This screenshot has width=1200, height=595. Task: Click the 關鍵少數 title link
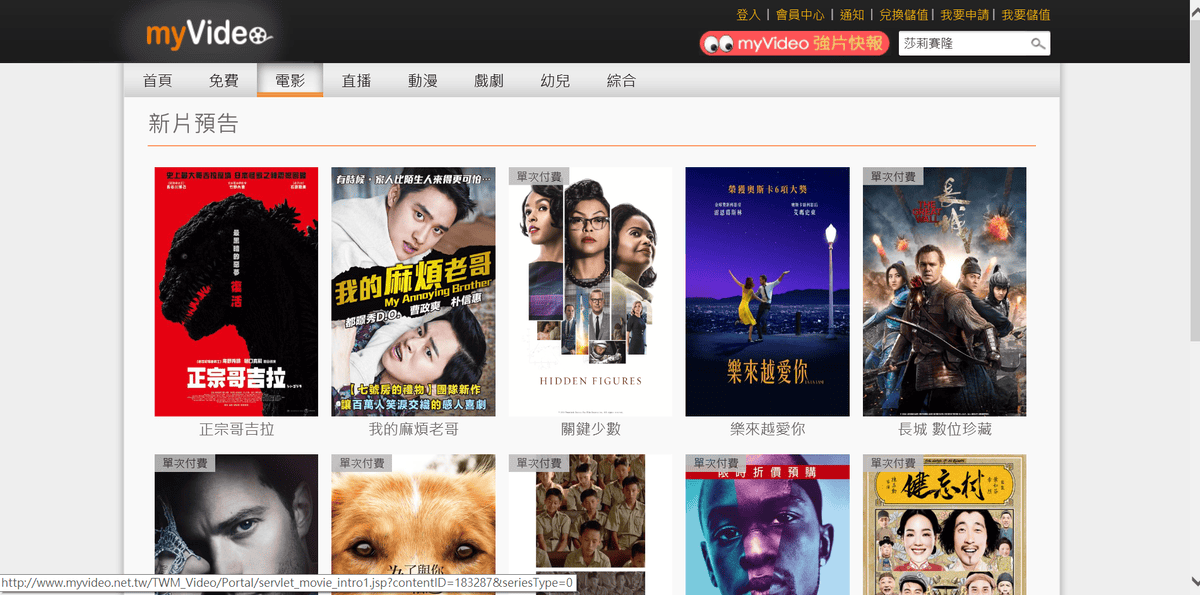pos(590,429)
